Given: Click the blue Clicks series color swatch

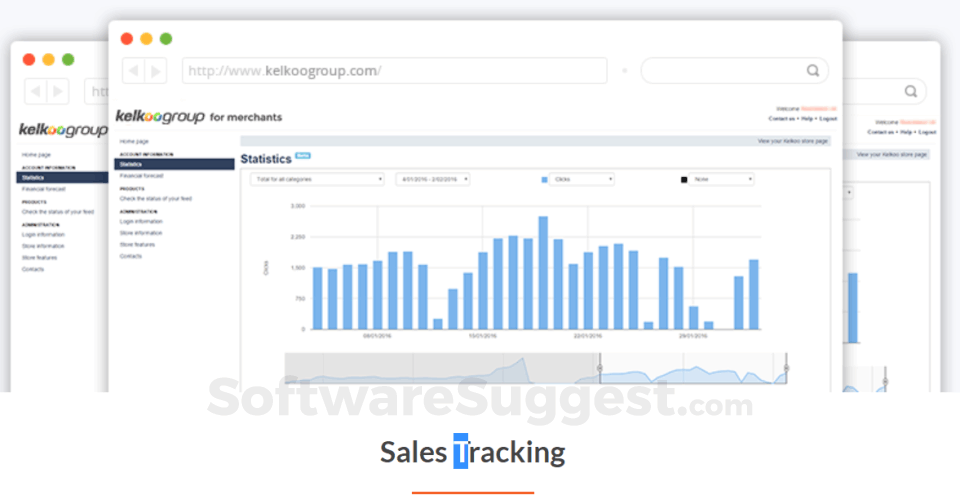Looking at the screenshot, I should (x=544, y=179).
